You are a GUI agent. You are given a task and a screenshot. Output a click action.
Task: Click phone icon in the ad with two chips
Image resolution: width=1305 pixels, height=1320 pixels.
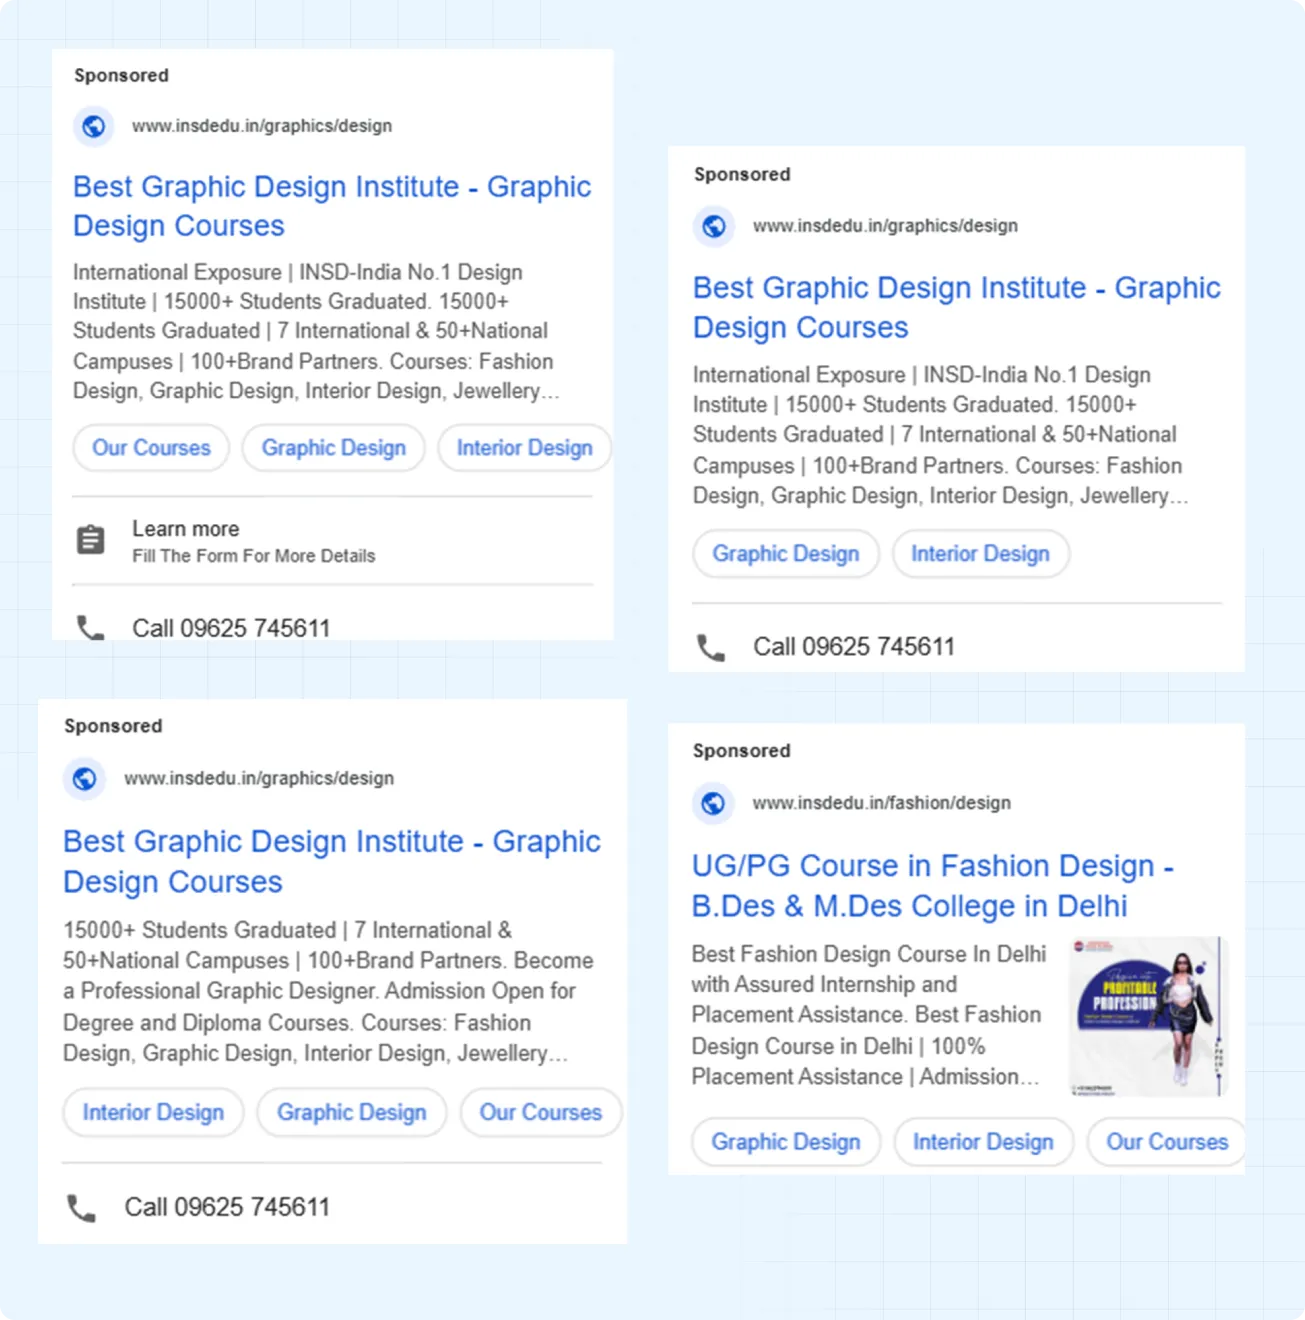coord(711,648)
